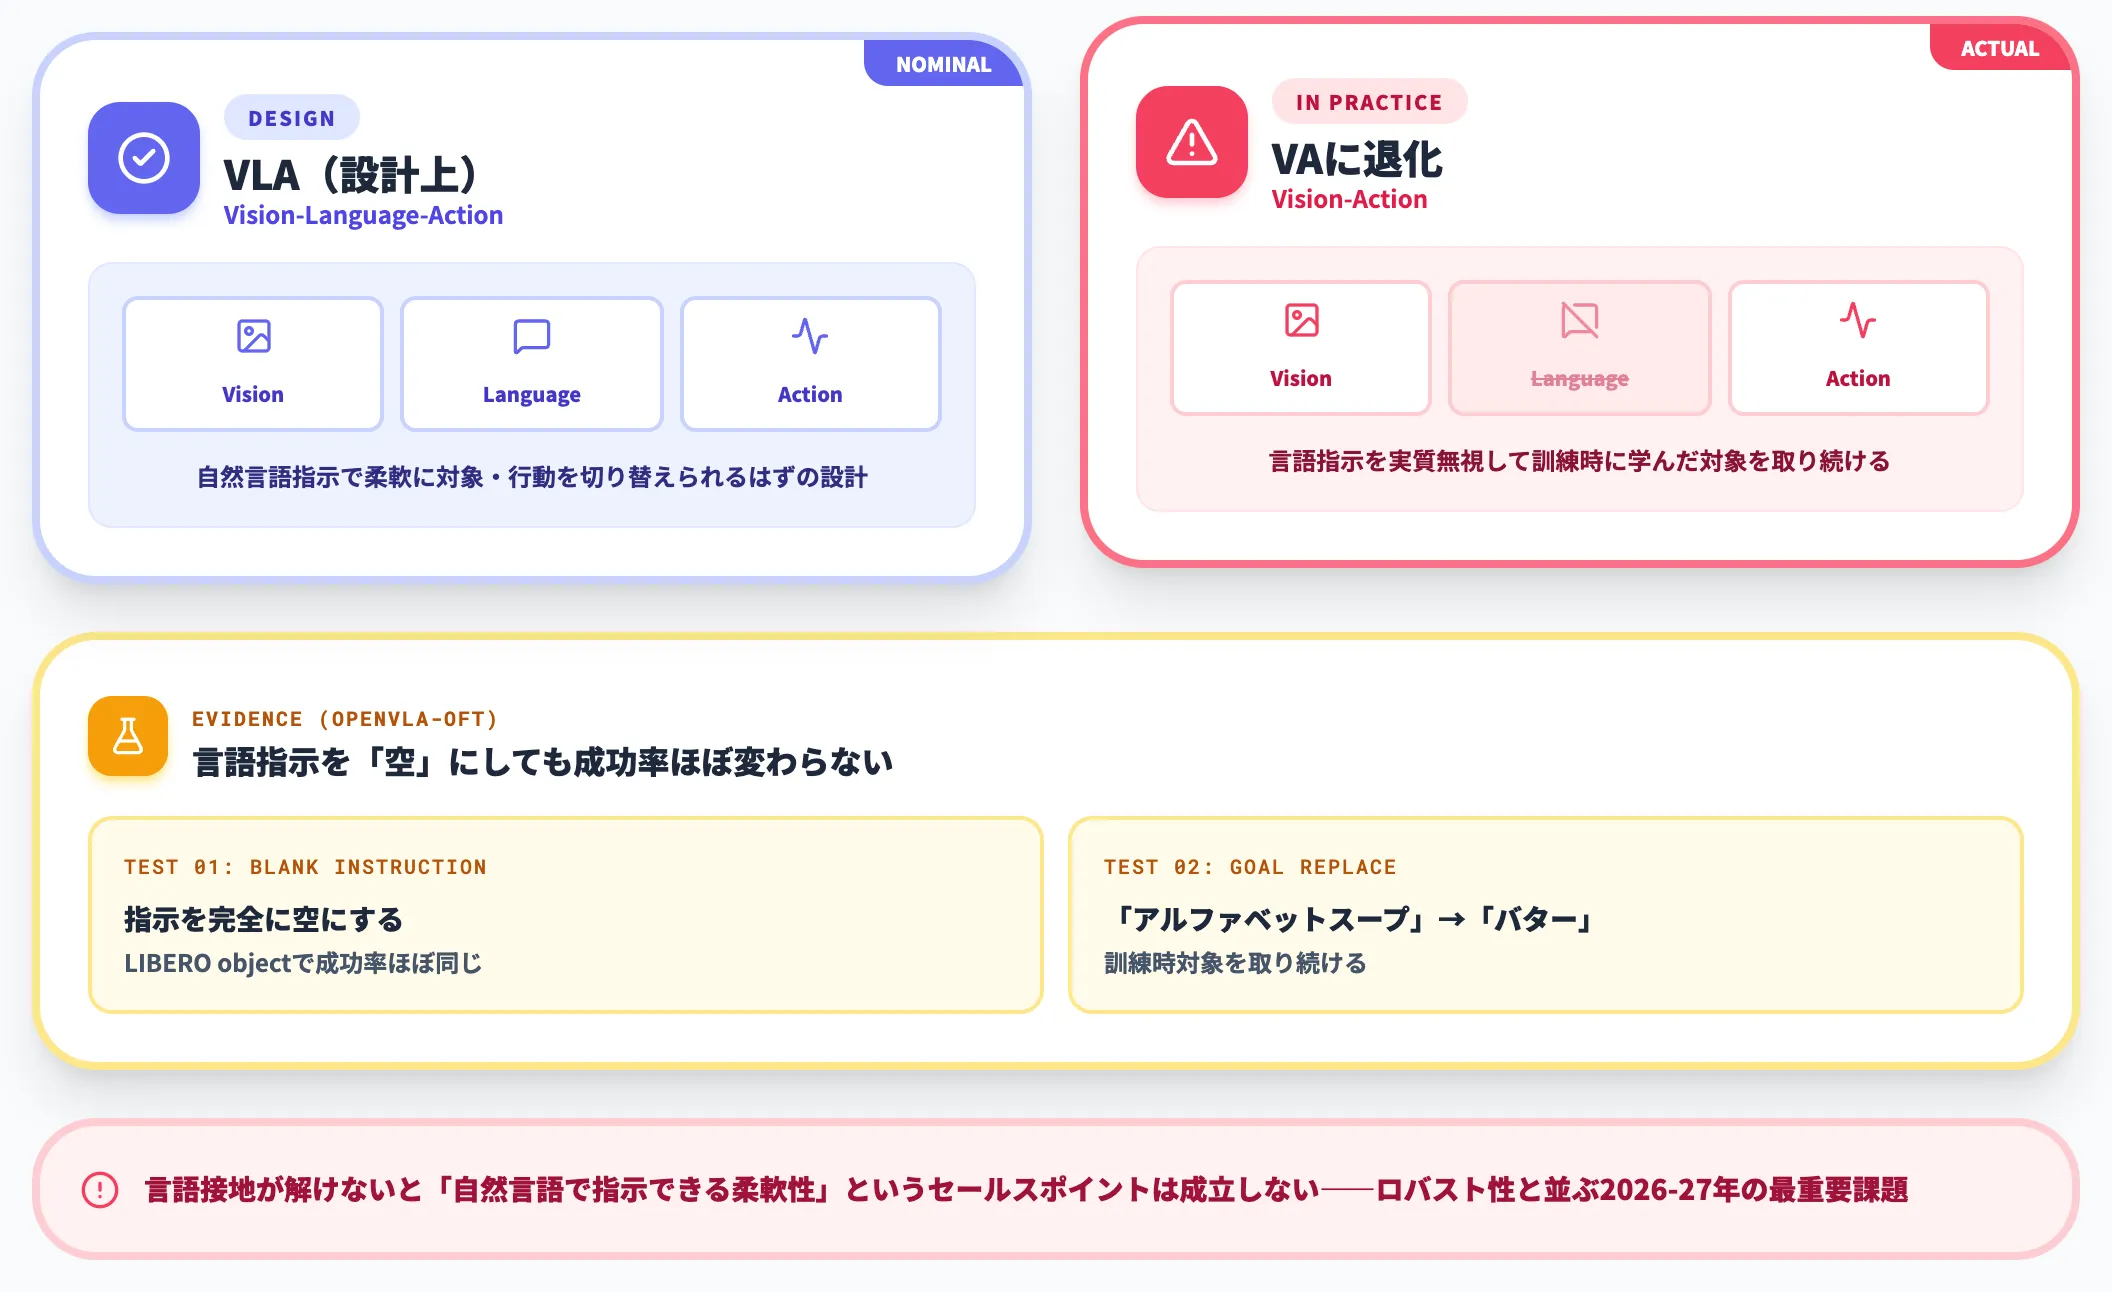Click the pulse icon in red Action card

coord(1858,320)
